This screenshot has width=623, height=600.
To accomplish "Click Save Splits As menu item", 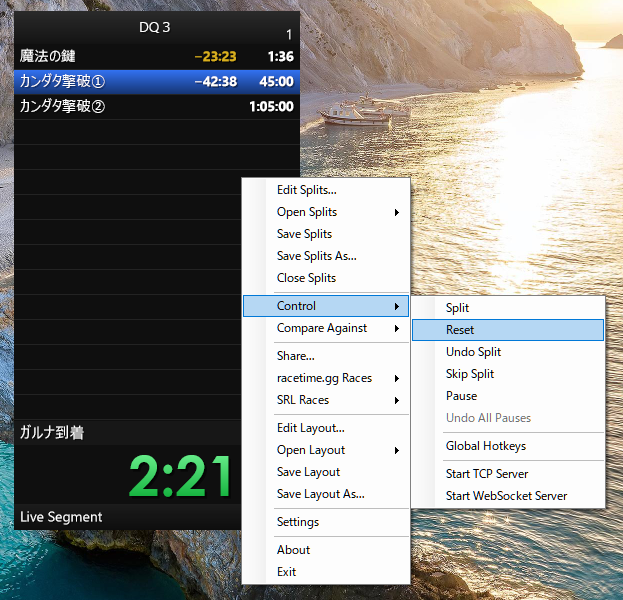I will tap(316, 256).
